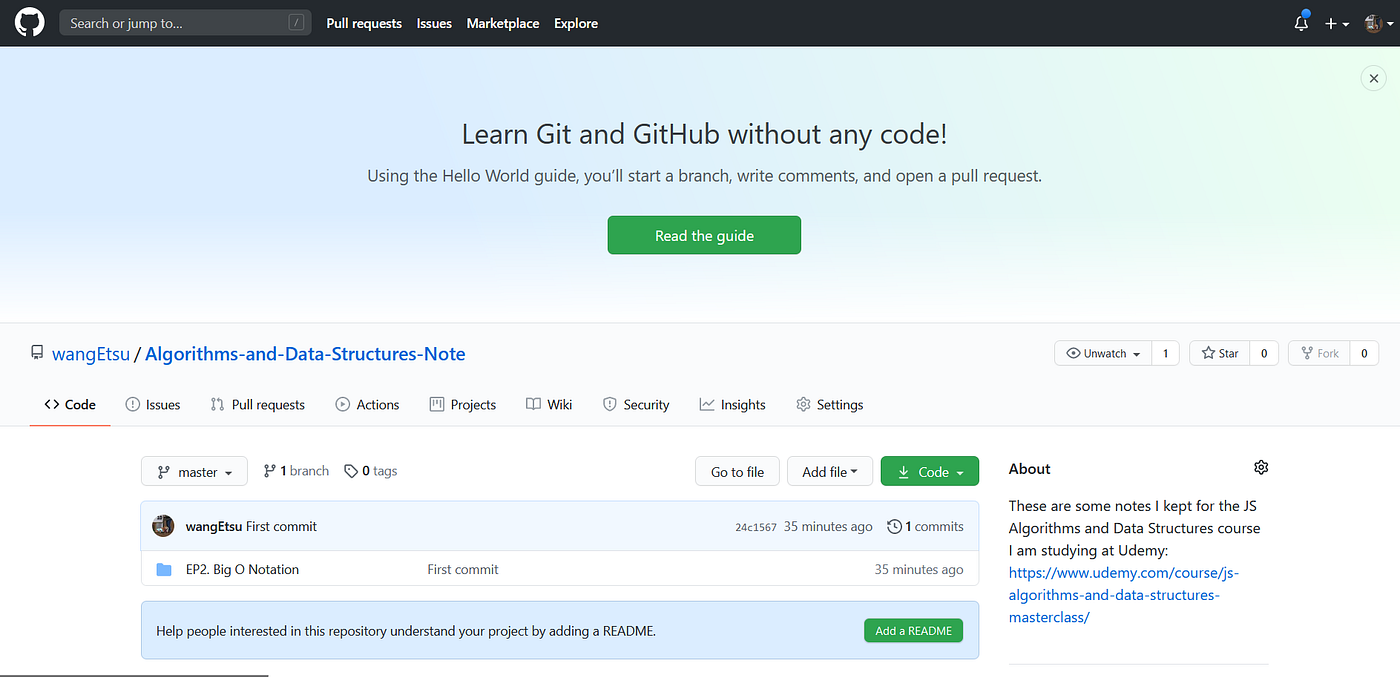Open the EP2. Big O Notation folder
This screenshot has height=677, width=1400.
[242, 569]
